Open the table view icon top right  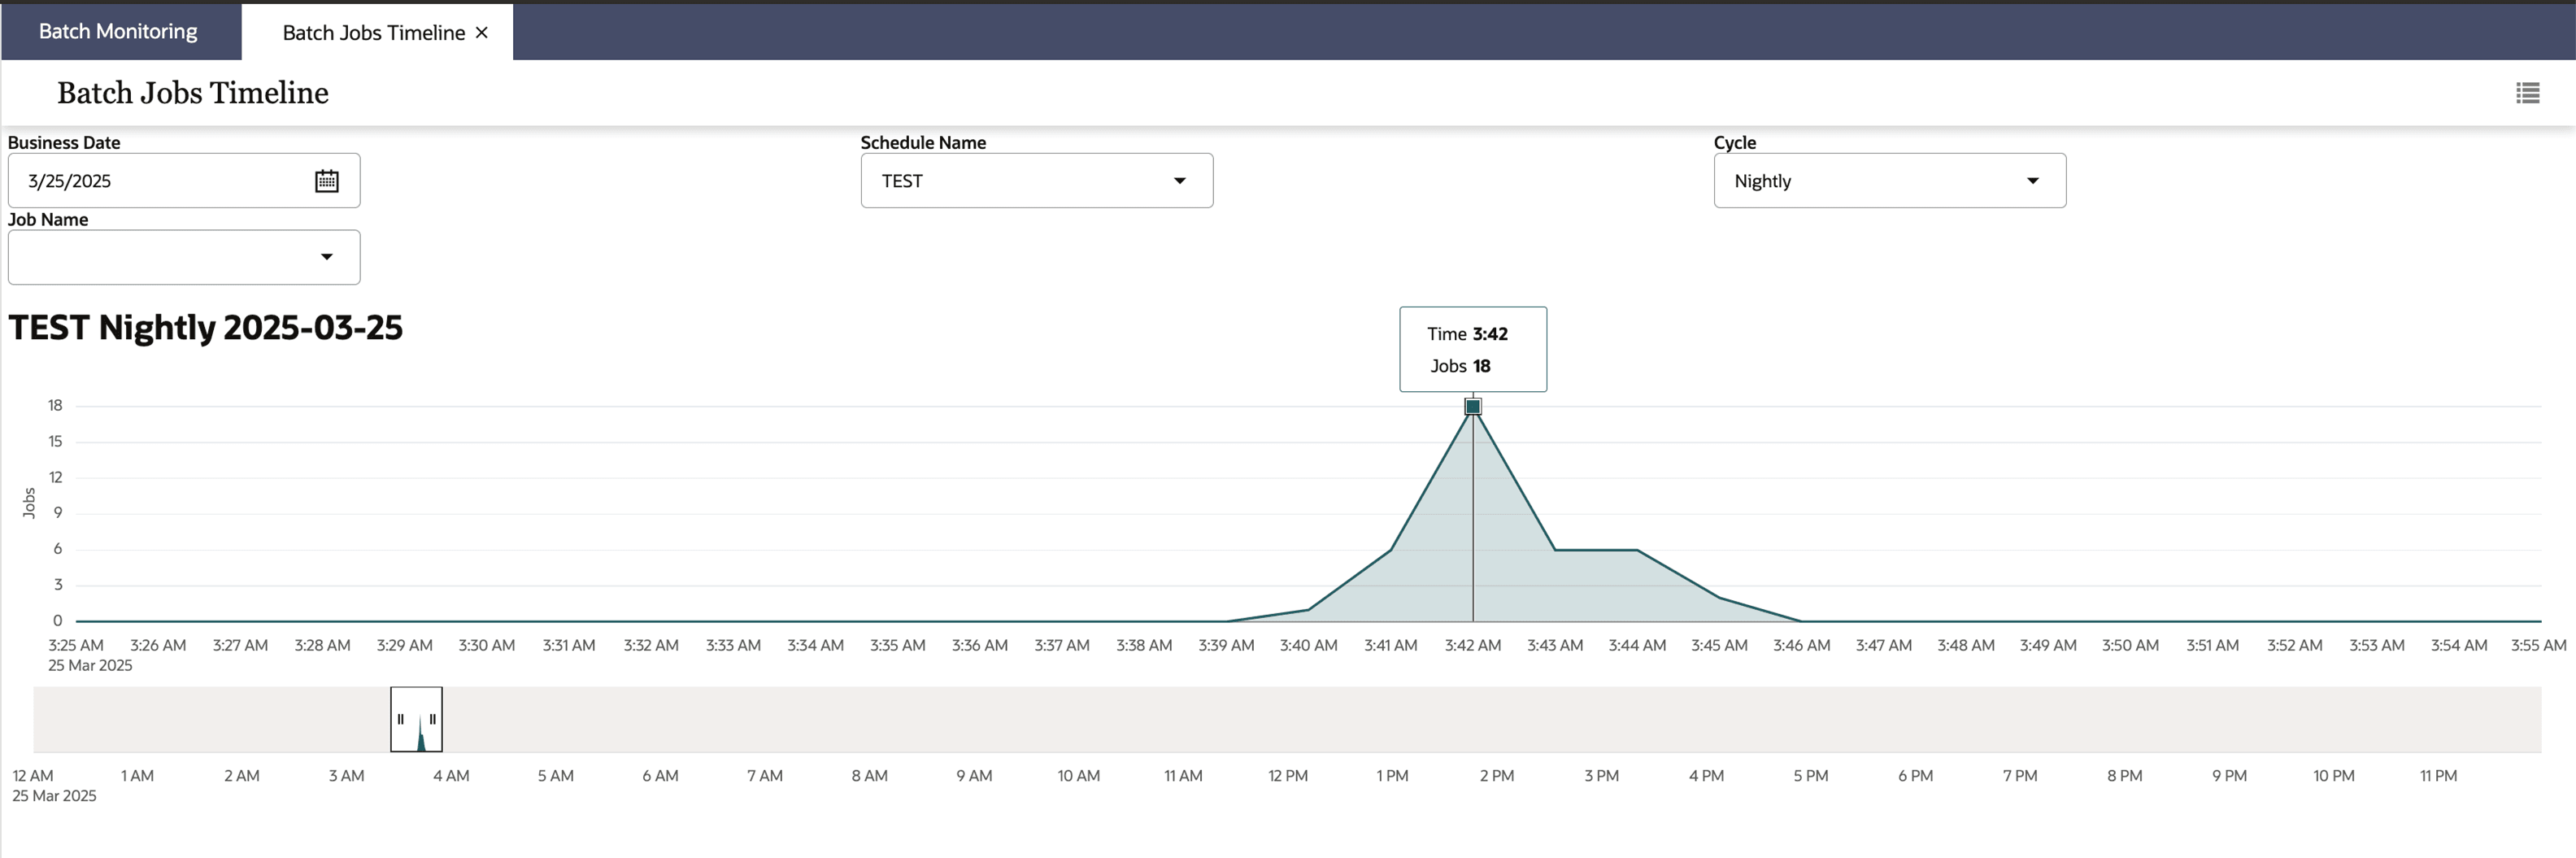pos(2529,93)
